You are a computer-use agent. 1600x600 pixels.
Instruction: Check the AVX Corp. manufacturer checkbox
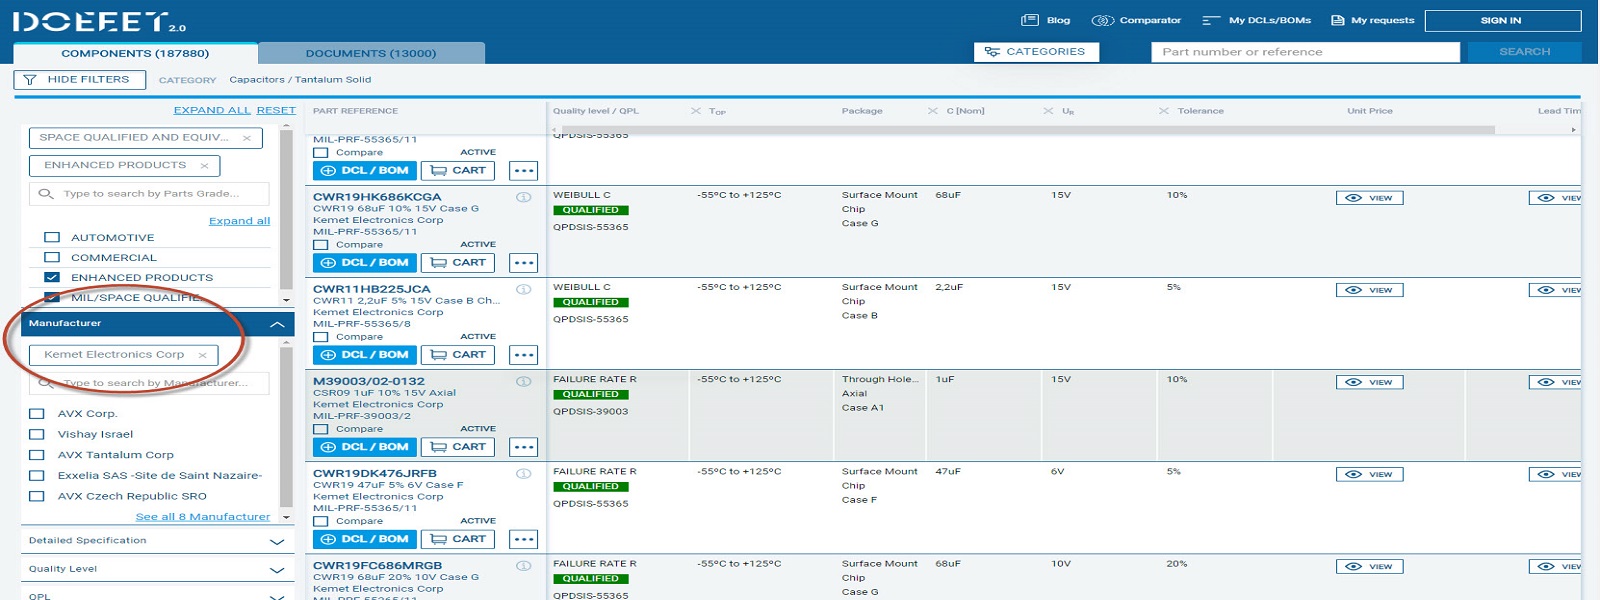(37, 414)
